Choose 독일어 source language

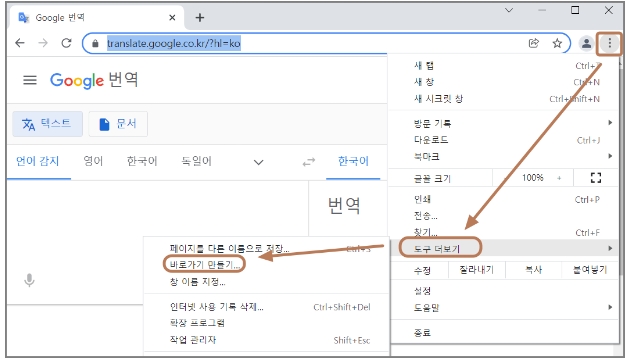196,161
